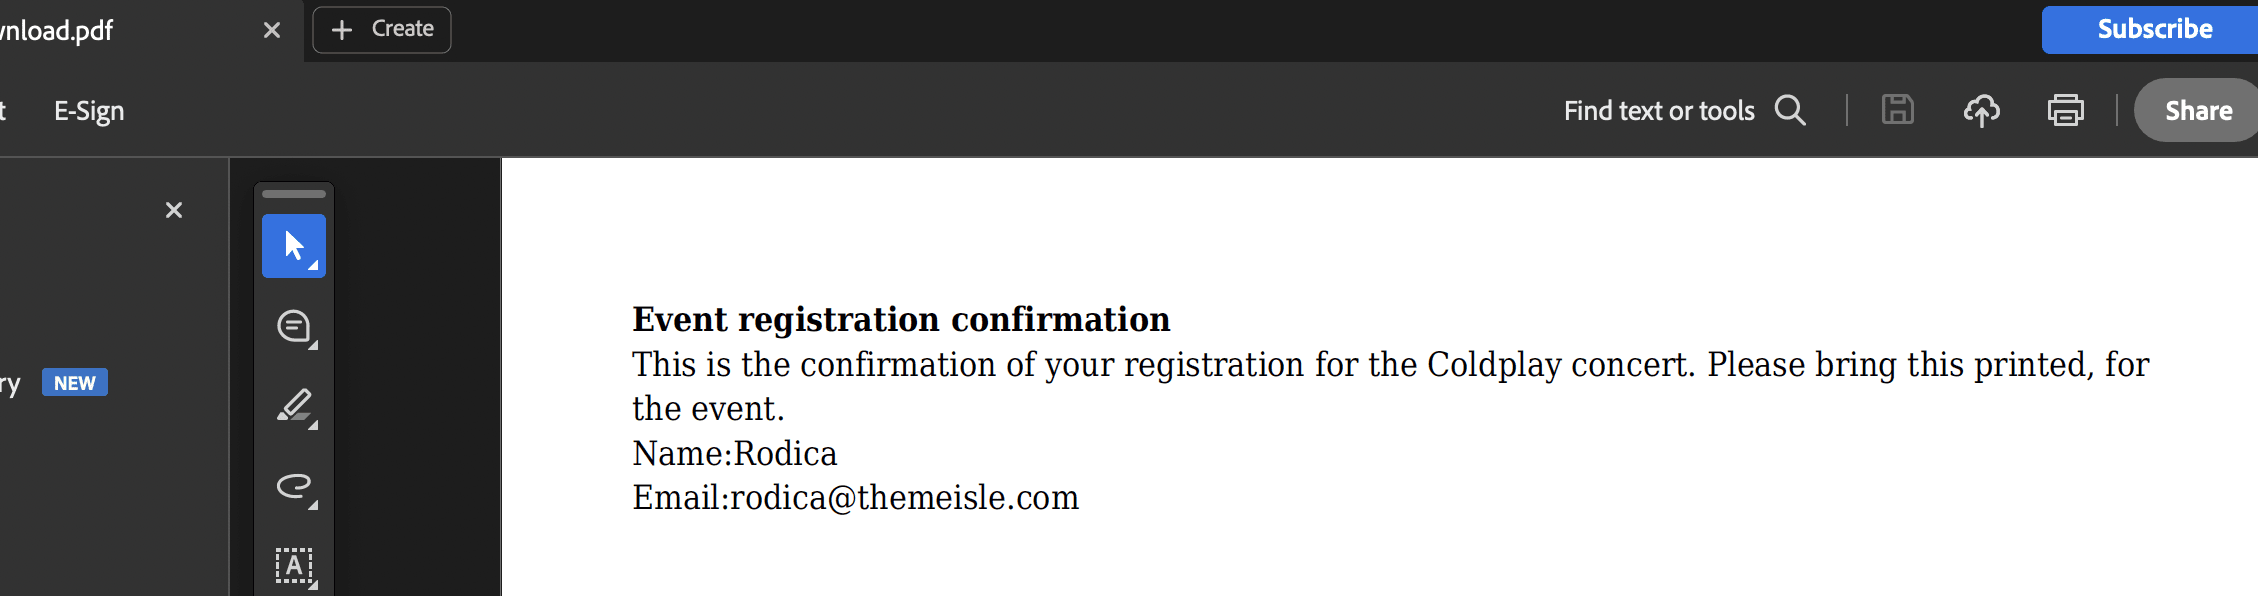Select the text box tool

(294, 566)
